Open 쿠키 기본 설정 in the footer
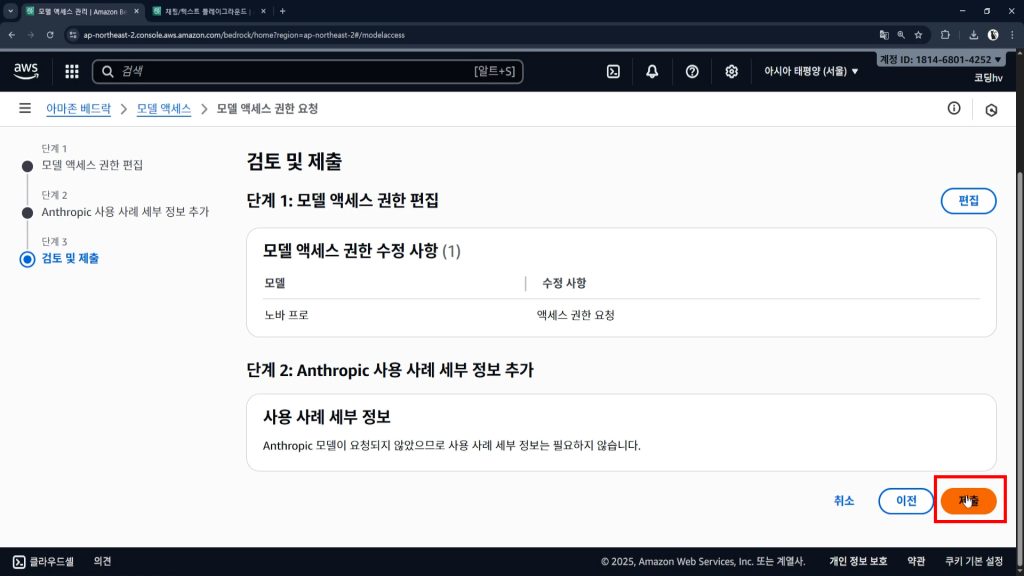Screen dimensions: 1024x576 974,562
